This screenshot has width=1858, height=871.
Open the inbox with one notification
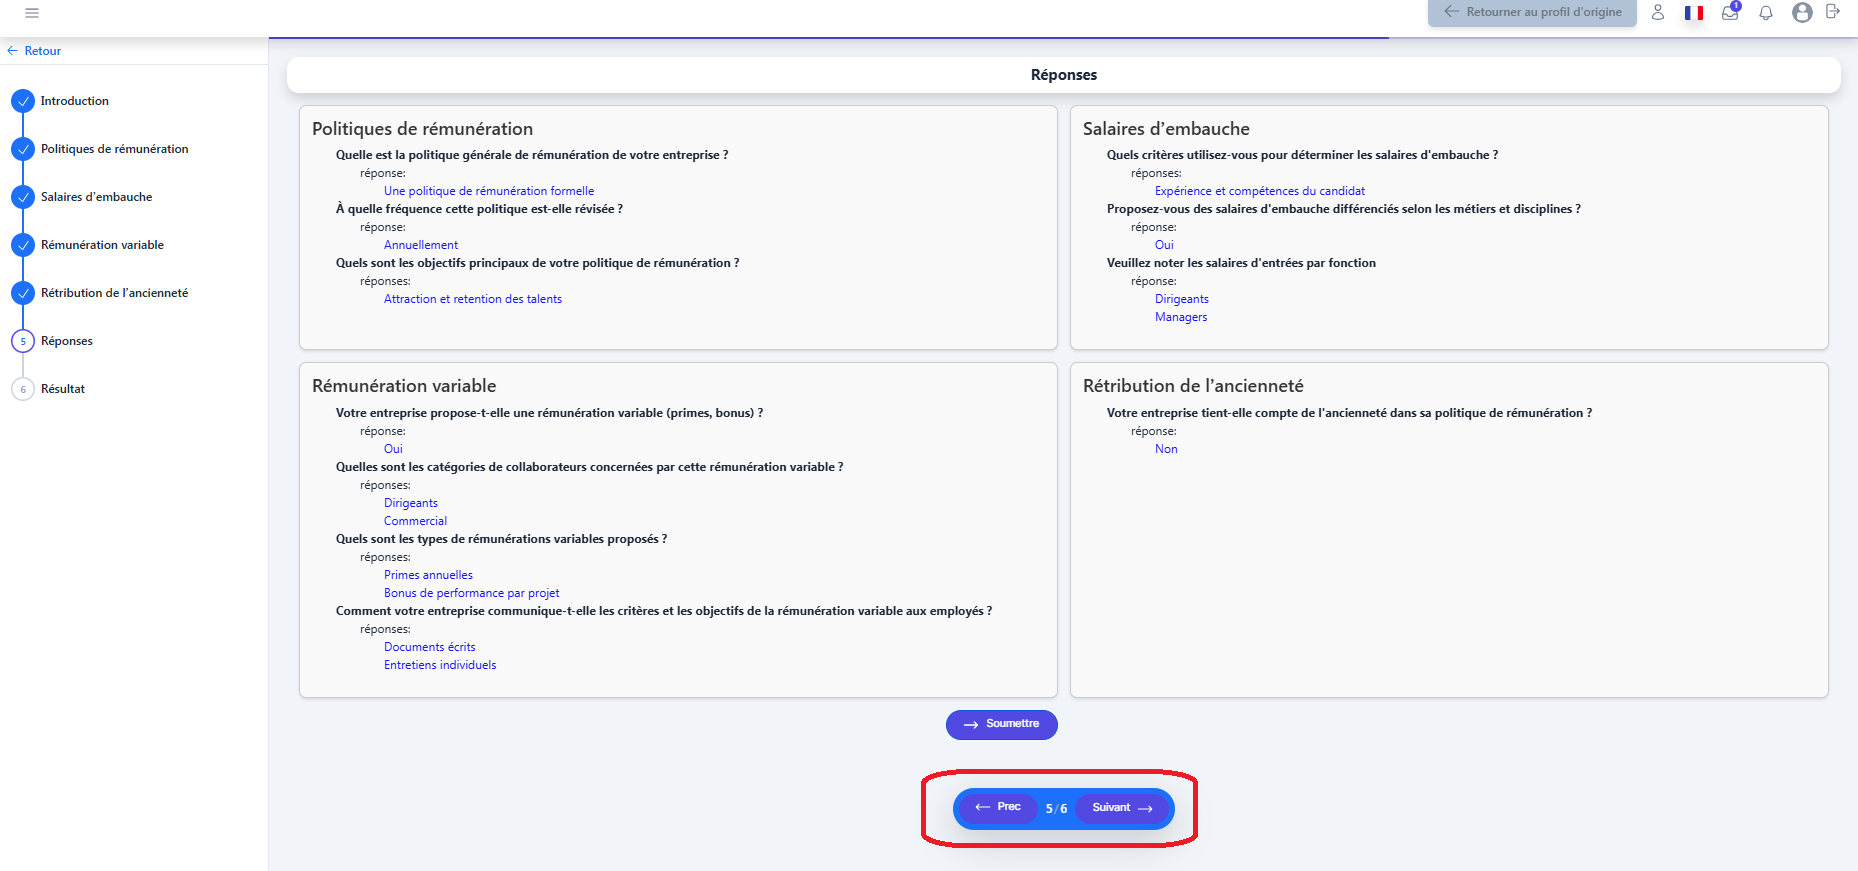click(1730, 13)
